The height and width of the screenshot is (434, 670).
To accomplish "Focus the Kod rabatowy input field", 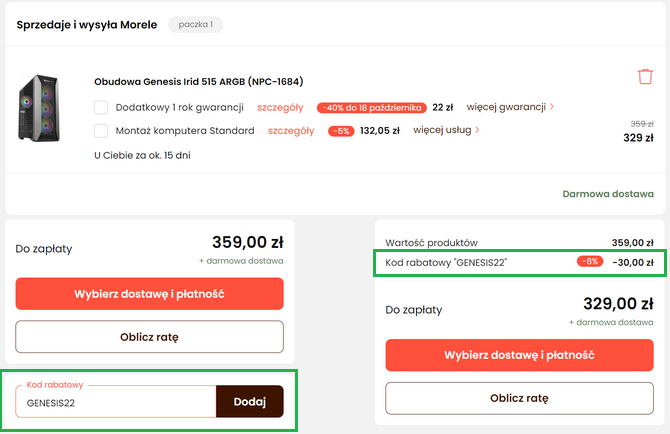I will click(116, 402).
